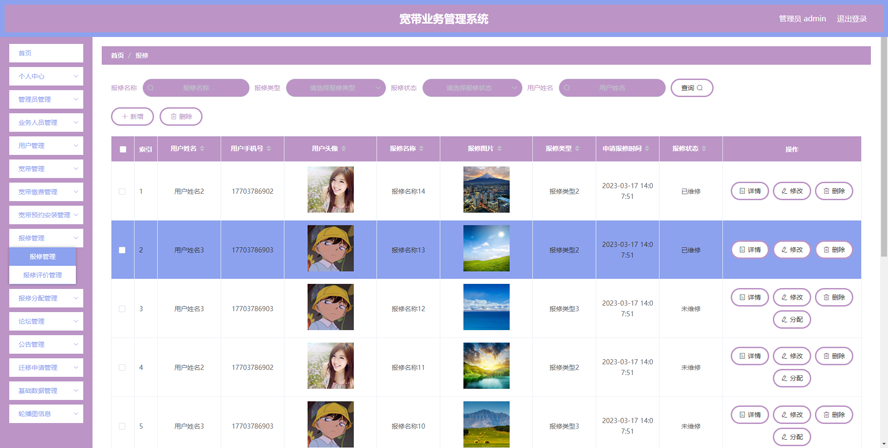Check the checkbox for row 4
The height and width of the screenshot is (448, 888).
[122, 368]
